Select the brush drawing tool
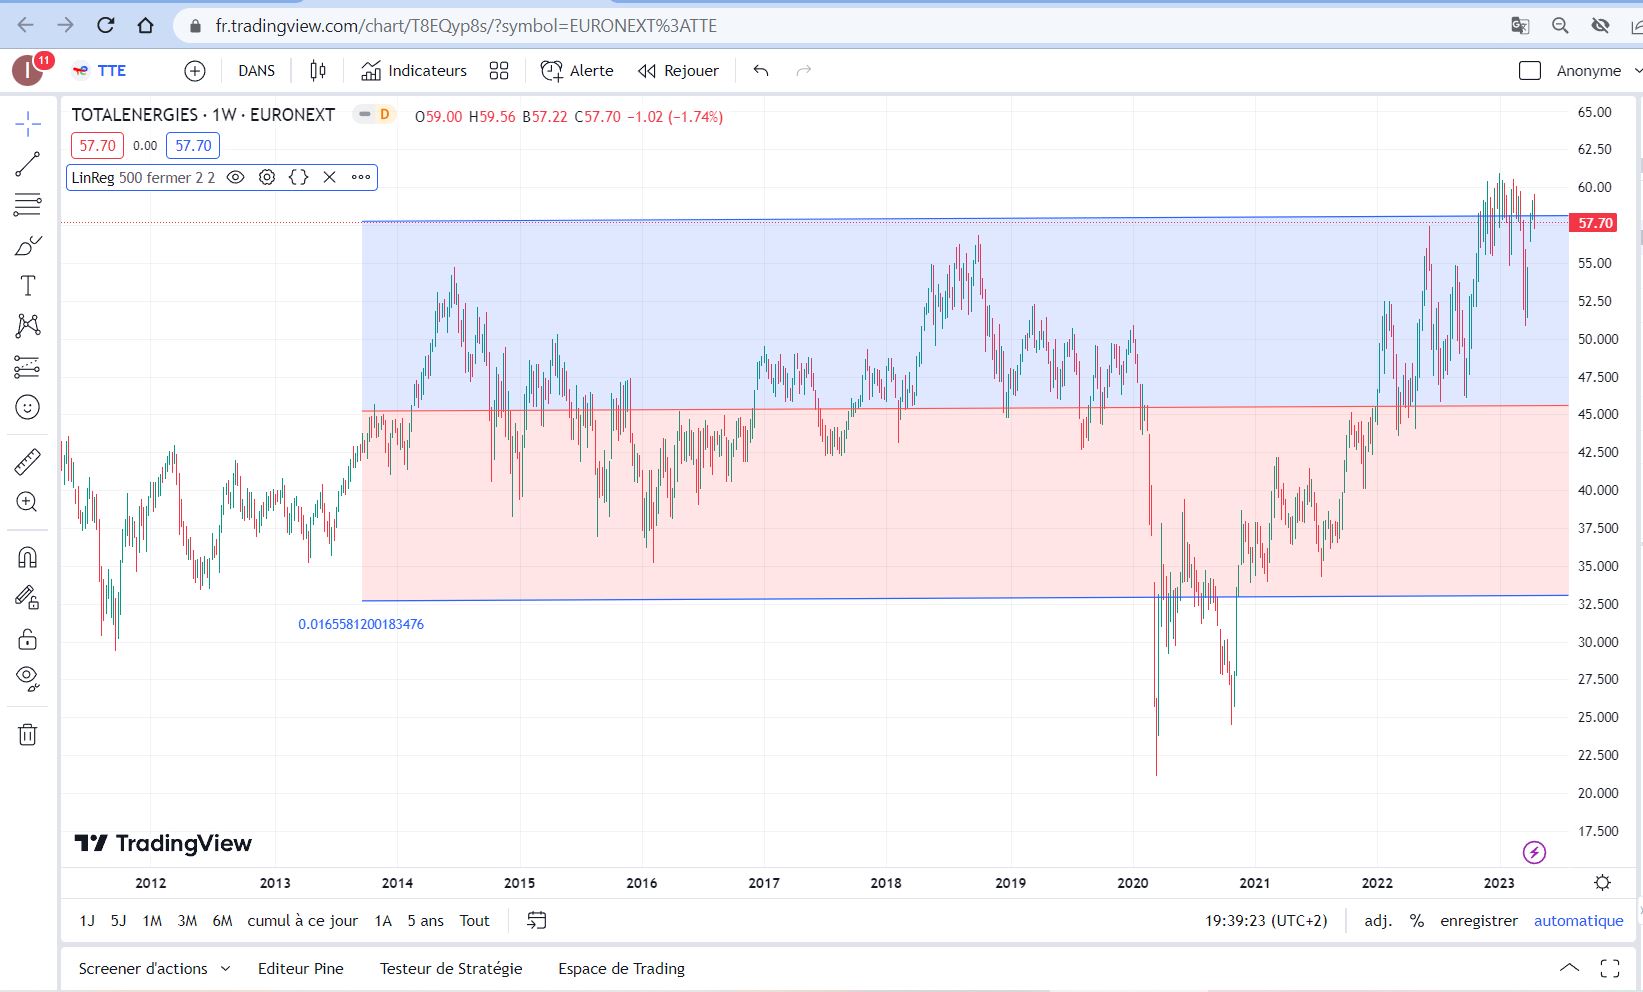 [x=28, y=245]
